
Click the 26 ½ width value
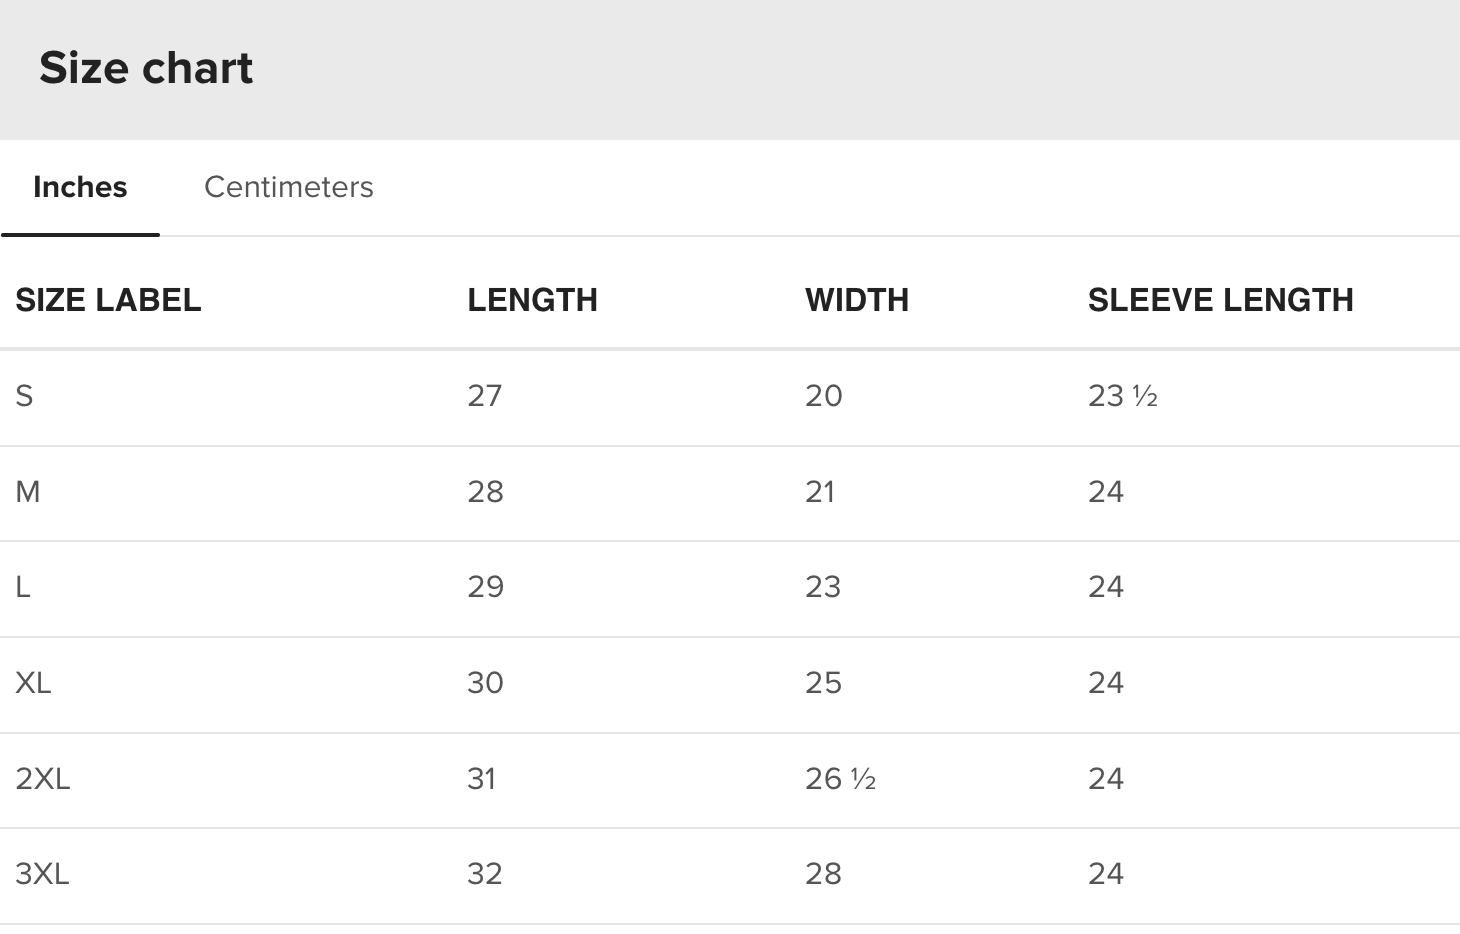(x=840, y=779)
